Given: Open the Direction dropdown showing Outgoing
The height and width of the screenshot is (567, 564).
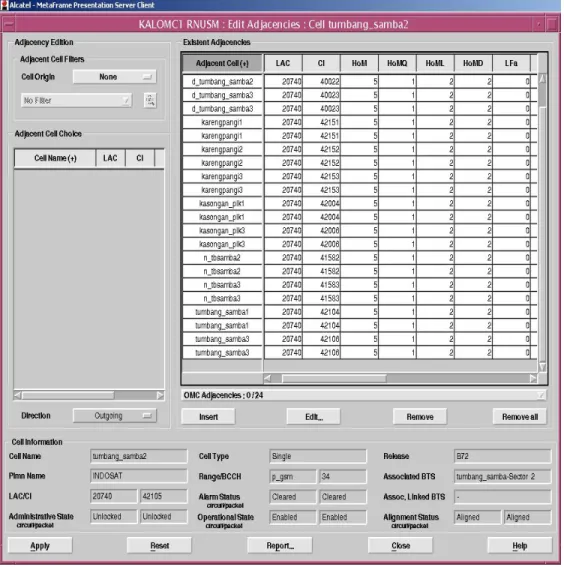Looking at the screenshot, I should (115, 416).
